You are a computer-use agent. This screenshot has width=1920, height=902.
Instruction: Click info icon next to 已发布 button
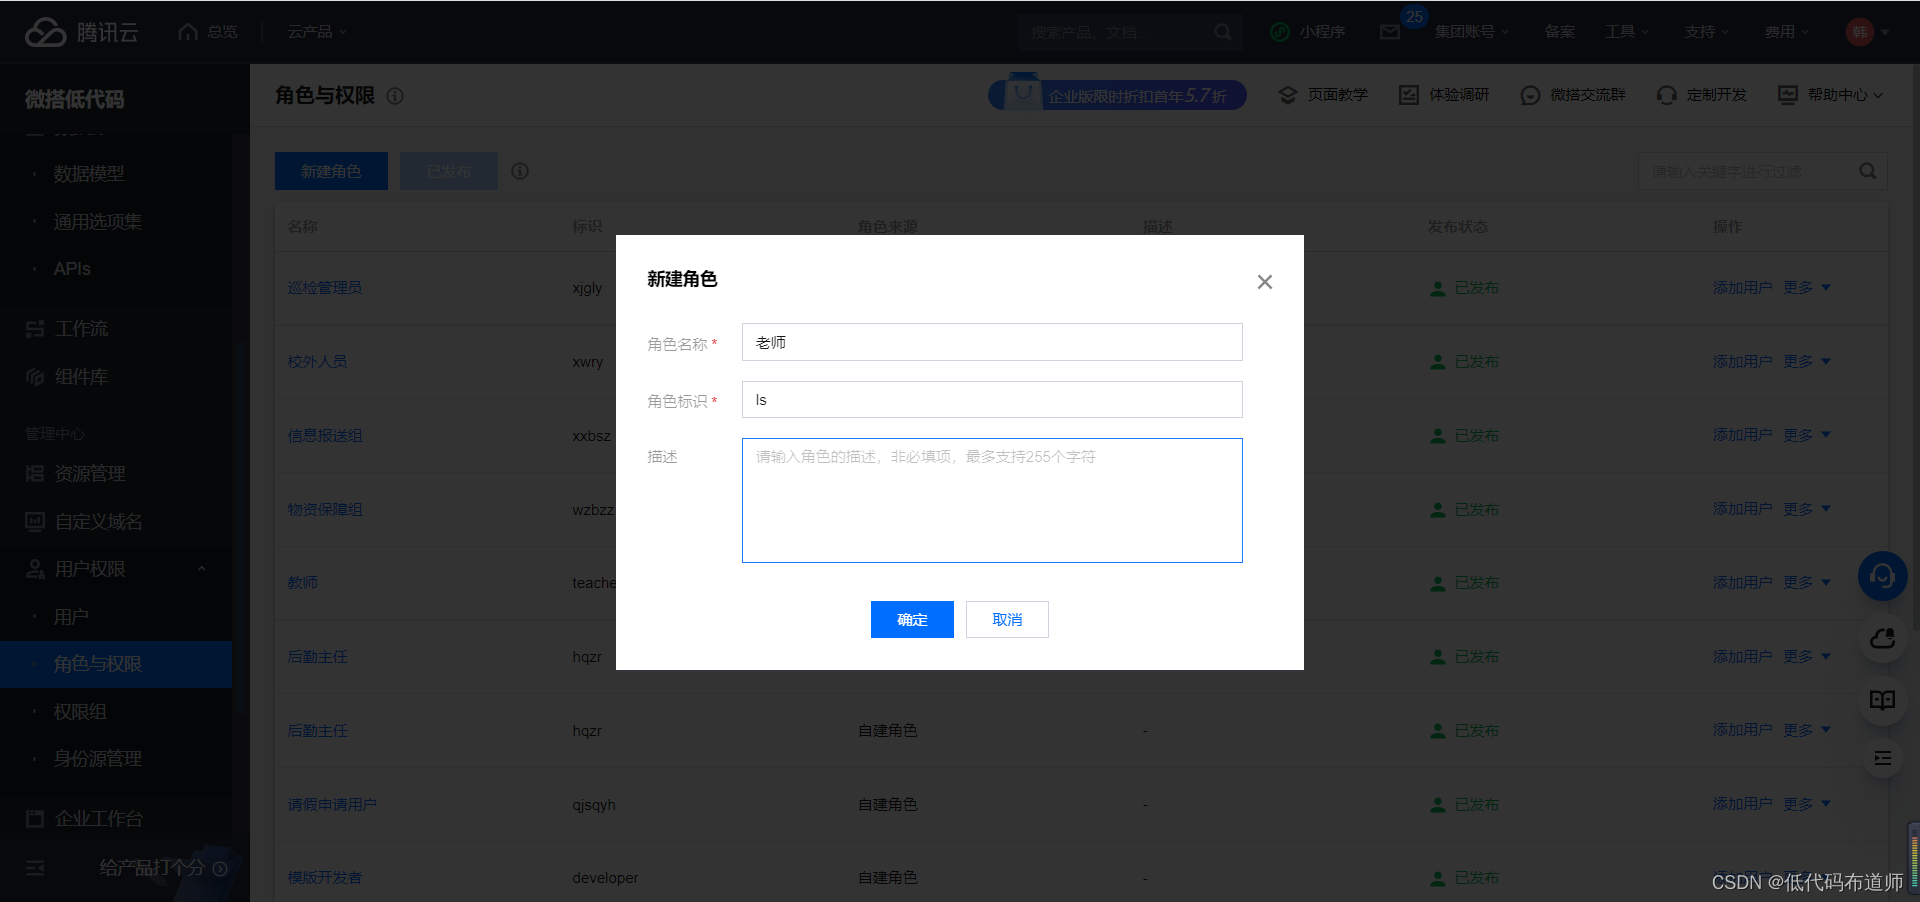tap(520, 171)
